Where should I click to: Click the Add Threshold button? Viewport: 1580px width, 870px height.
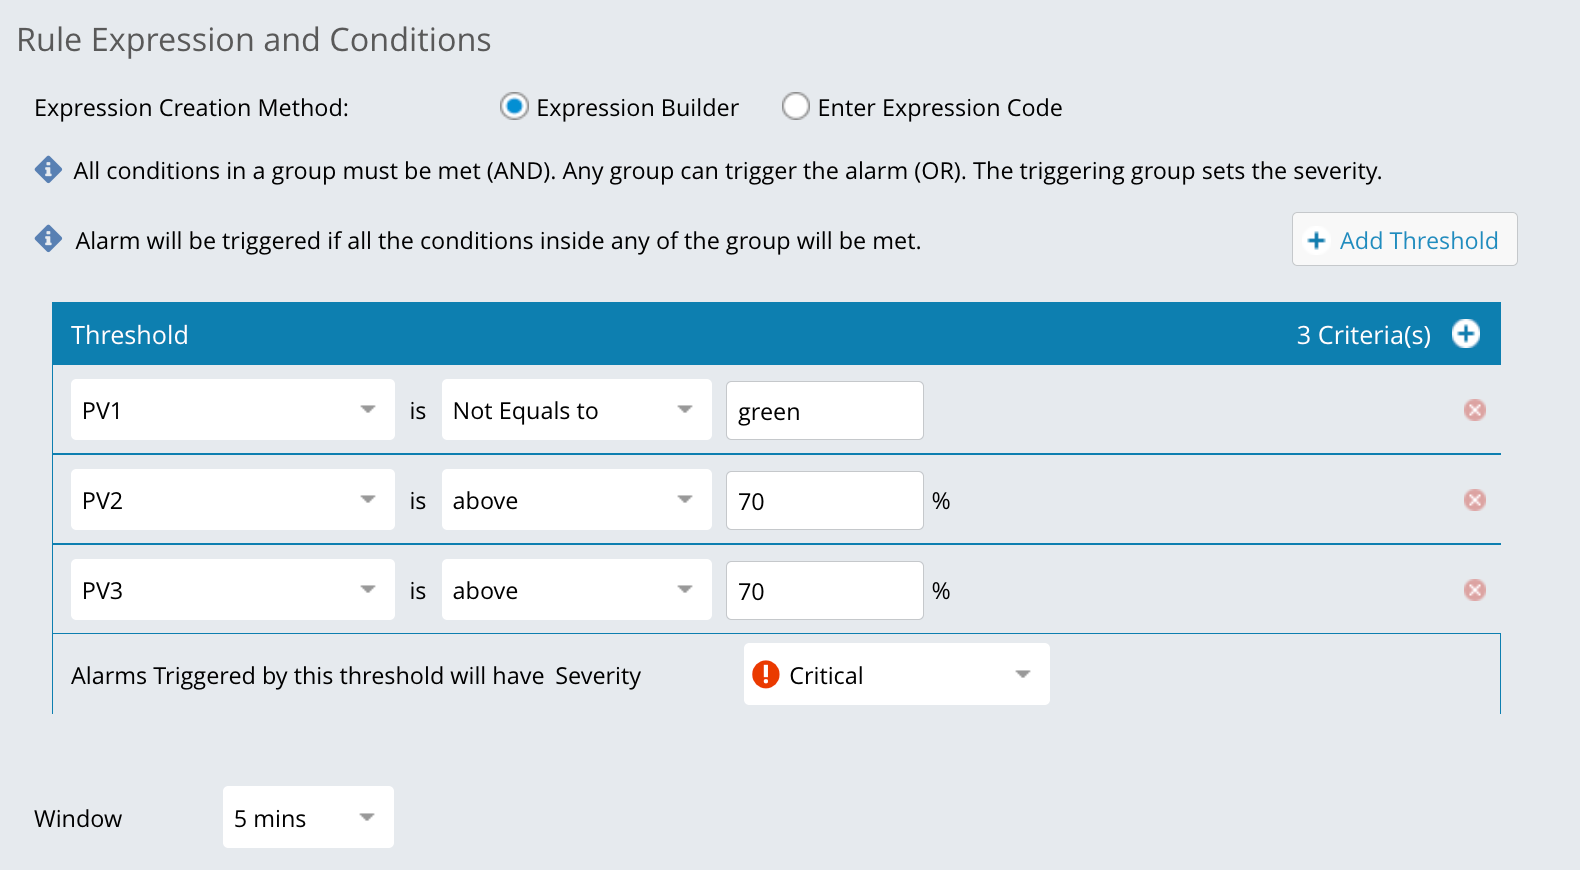pos(1404,240)
